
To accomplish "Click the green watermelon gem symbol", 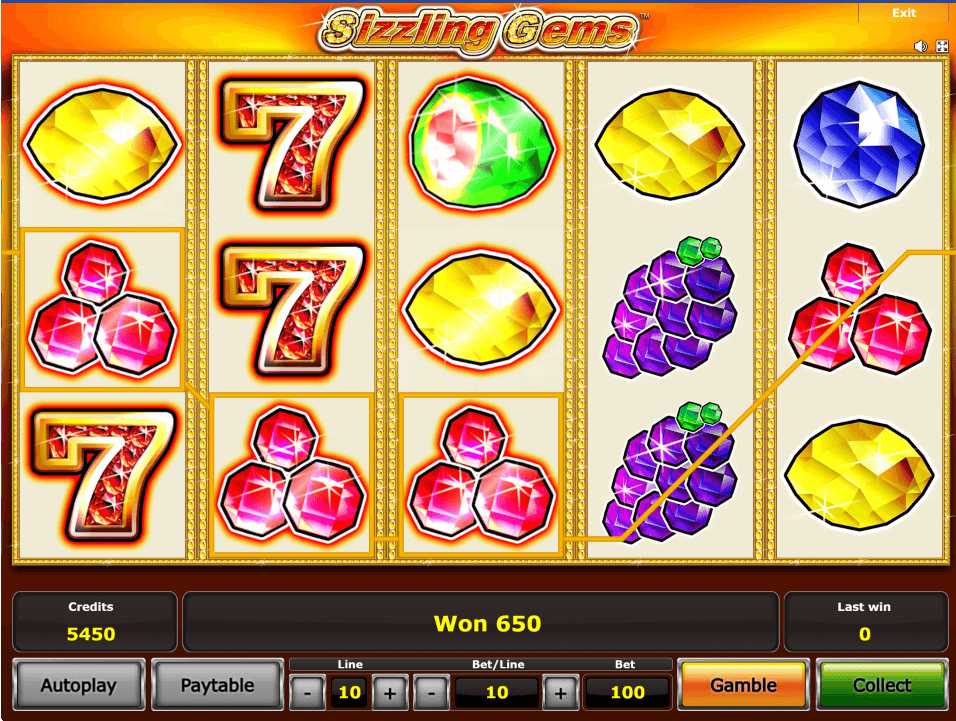I will click(x=482, y=144).
